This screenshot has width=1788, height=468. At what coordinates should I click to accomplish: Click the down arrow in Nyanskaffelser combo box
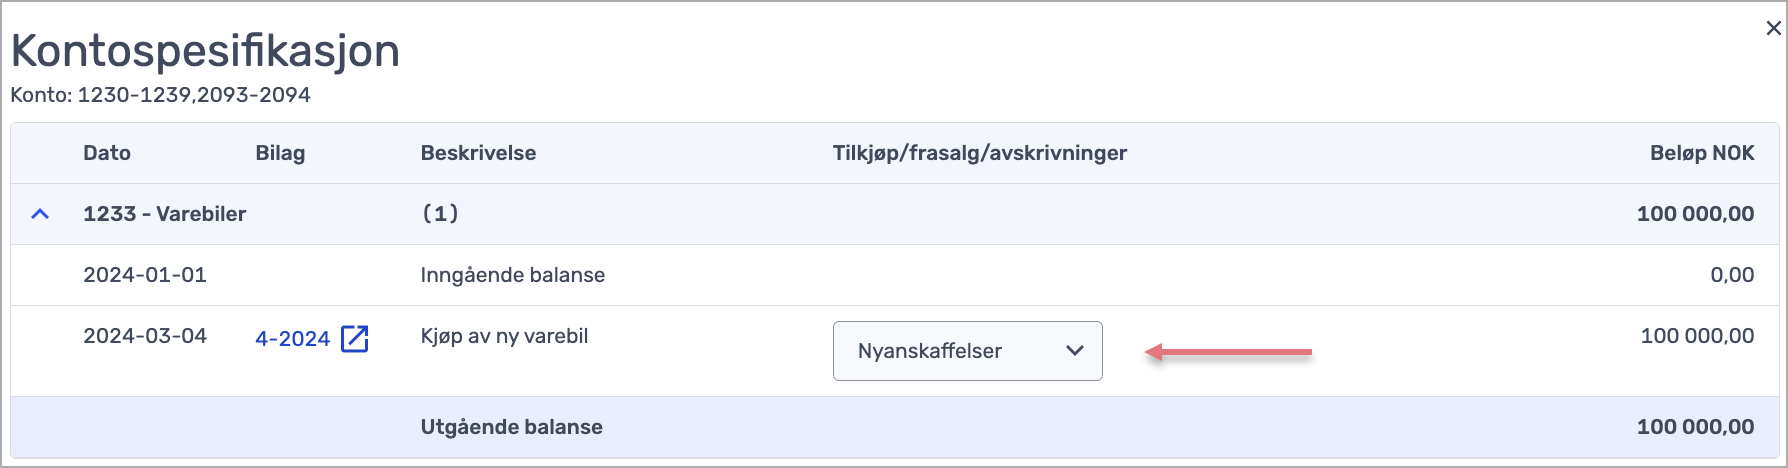1075,351
